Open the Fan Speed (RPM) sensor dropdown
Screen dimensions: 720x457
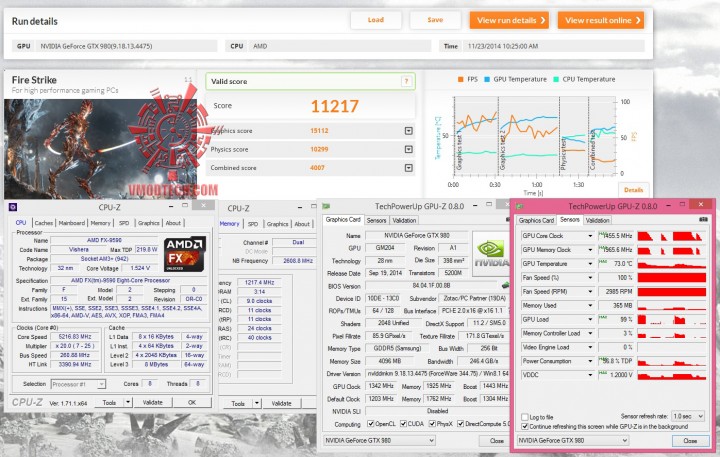click(590, 292)
